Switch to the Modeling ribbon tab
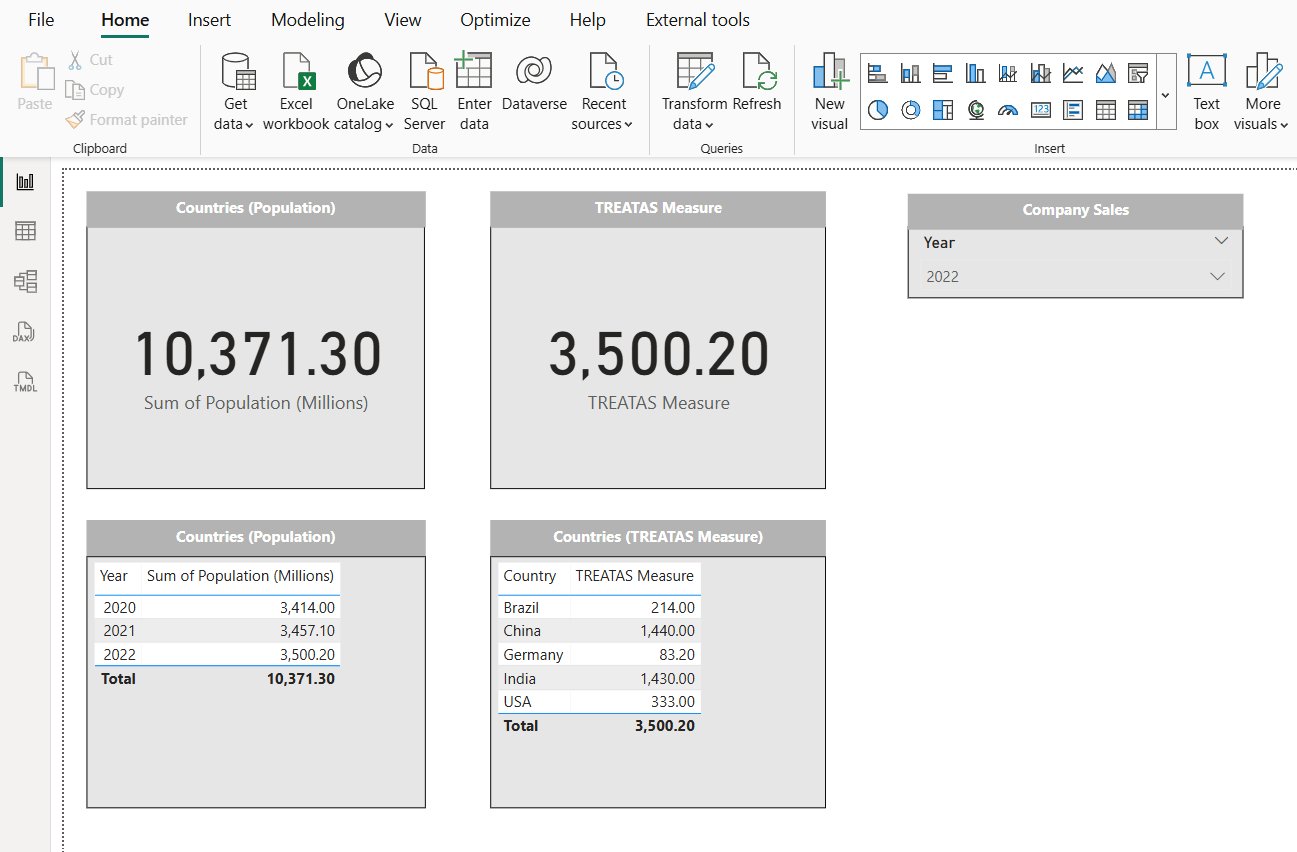This screenshot has width=1297, height=852. click(x=307, y=19)
